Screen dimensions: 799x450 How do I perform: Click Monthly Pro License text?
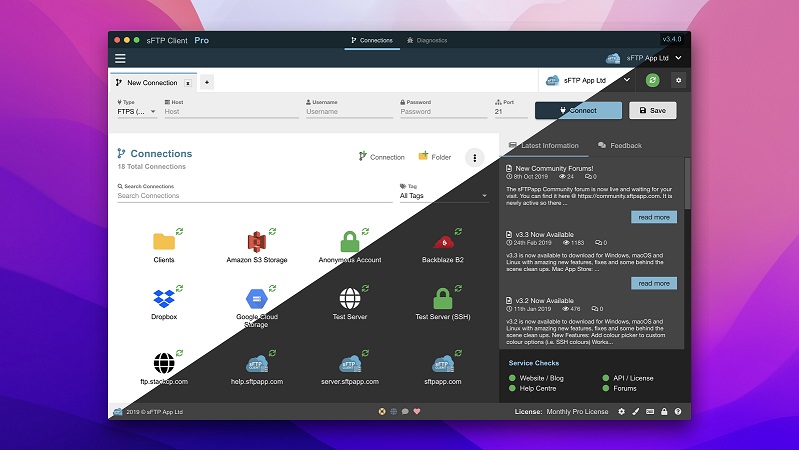tap(577, 411)
